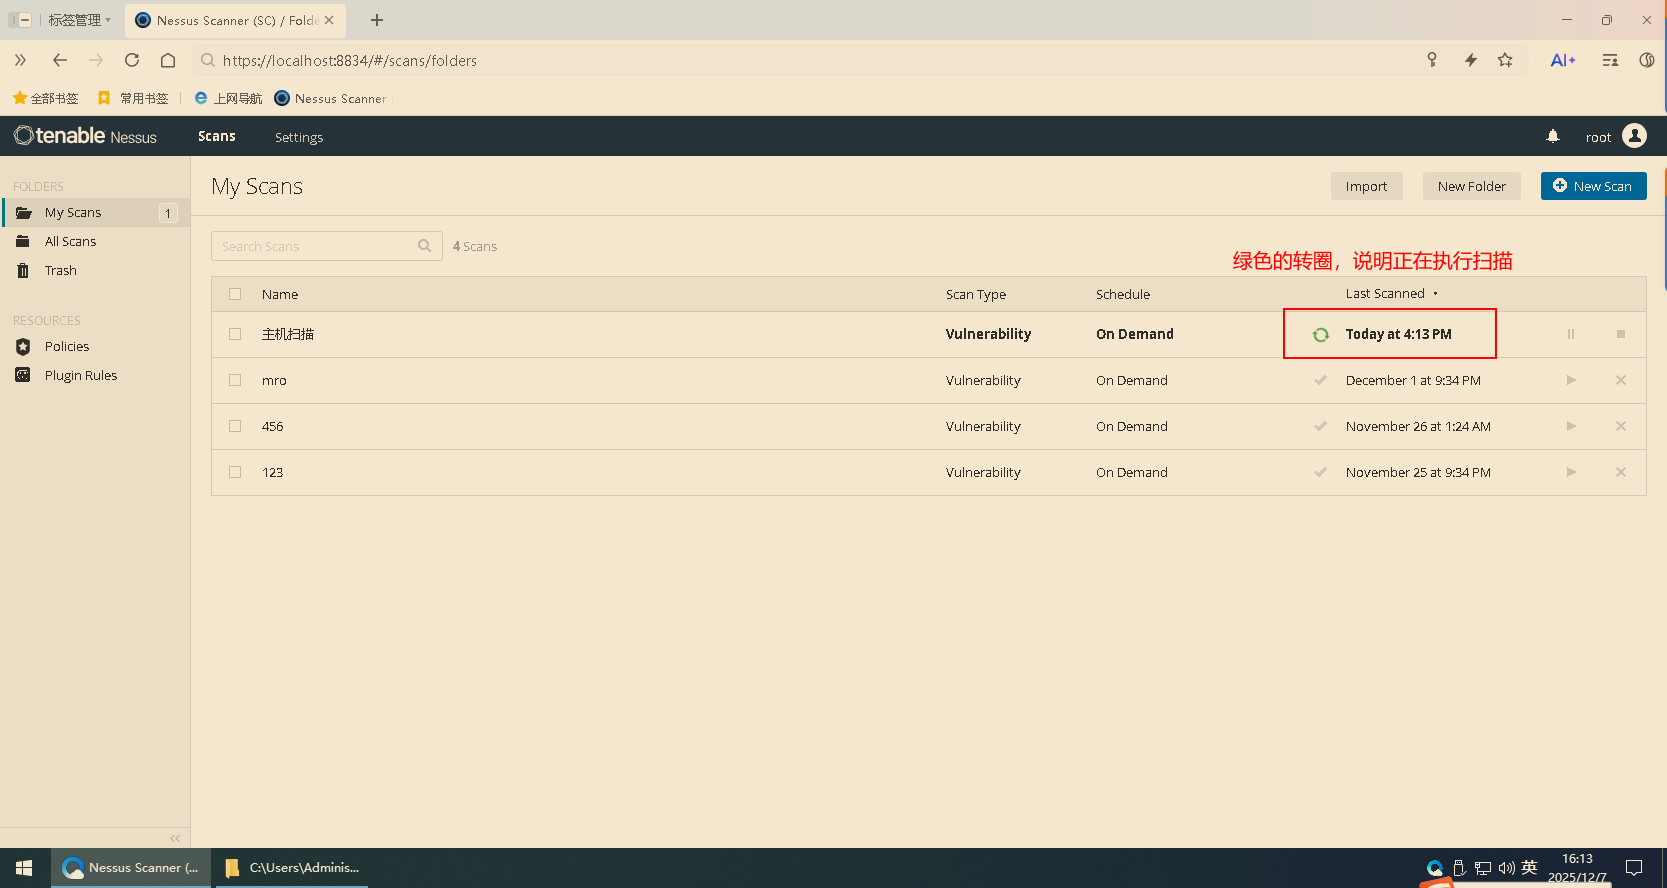1667x888 pixels.
Task: Check the select-all checkbox in table header
Action: [x=235, y=294]
